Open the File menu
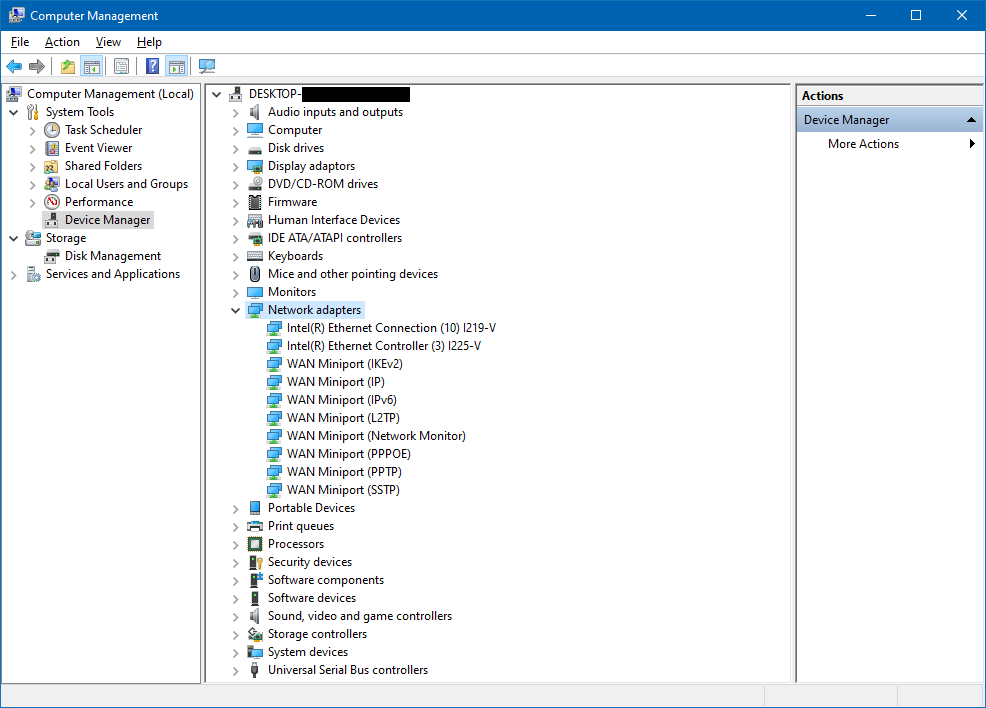This screenshot has width=986, height=708. pyautogui.click(x=20, y=42)
